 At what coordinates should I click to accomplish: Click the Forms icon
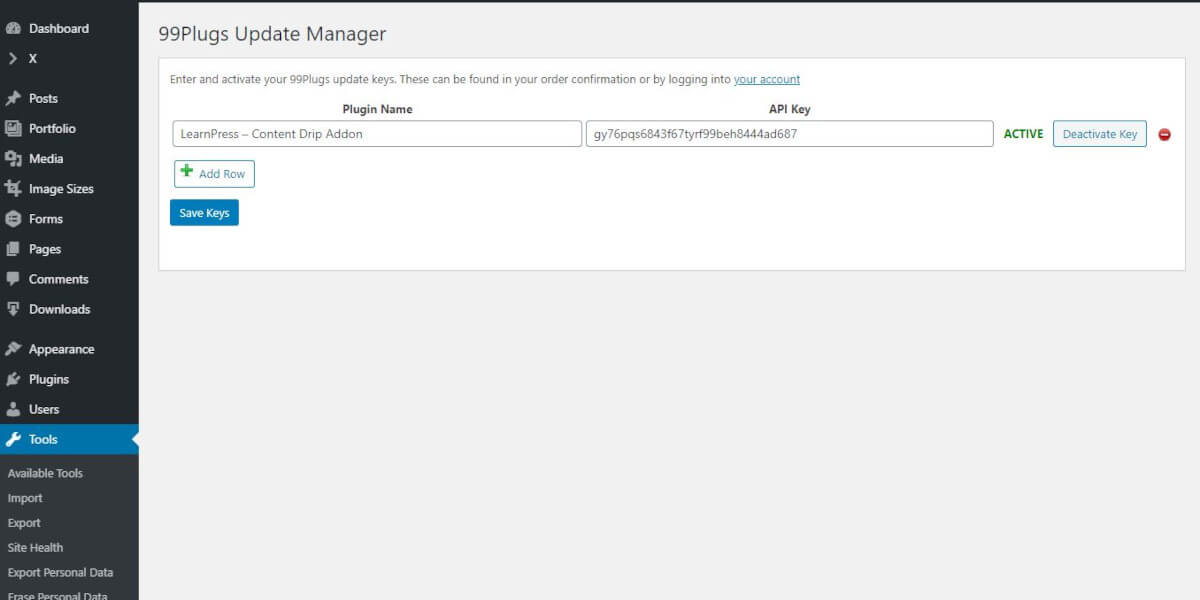tap(13, 219)
